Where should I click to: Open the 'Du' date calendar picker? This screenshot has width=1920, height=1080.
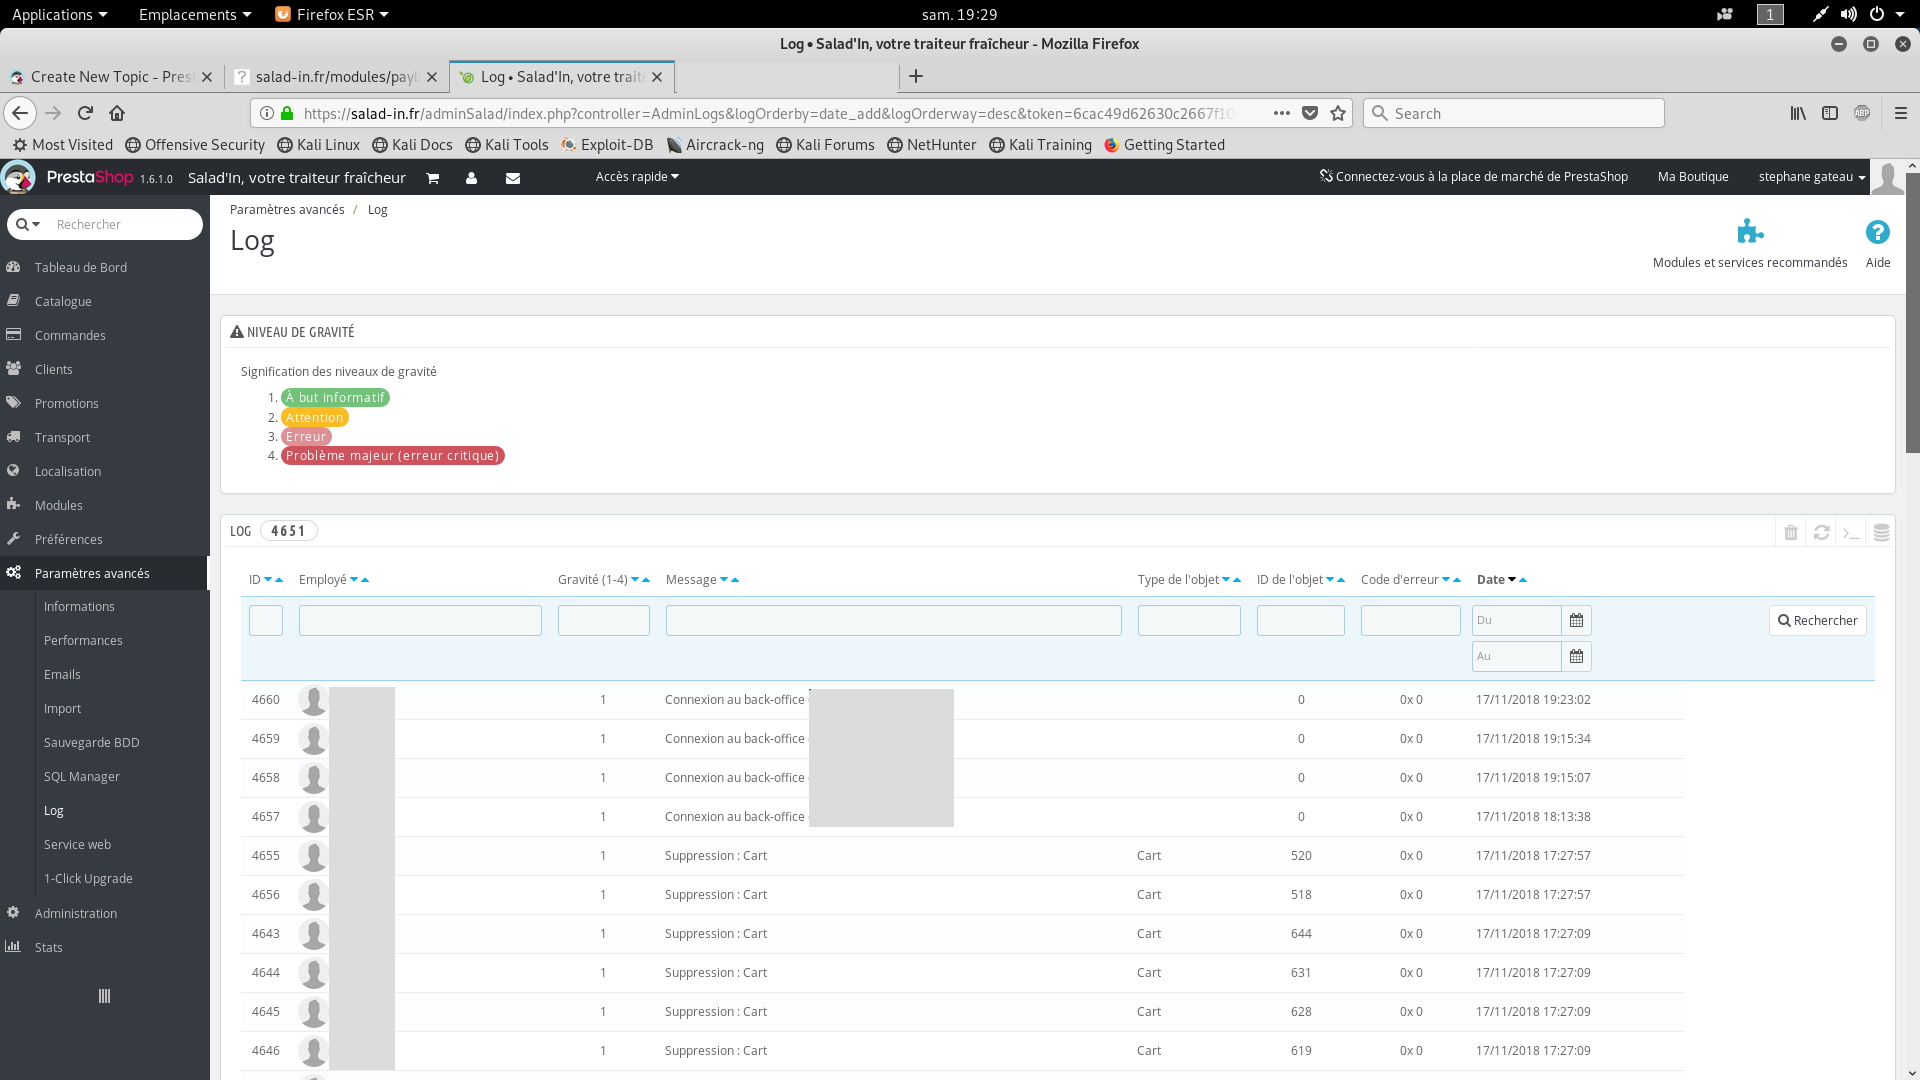(1576, 620)
